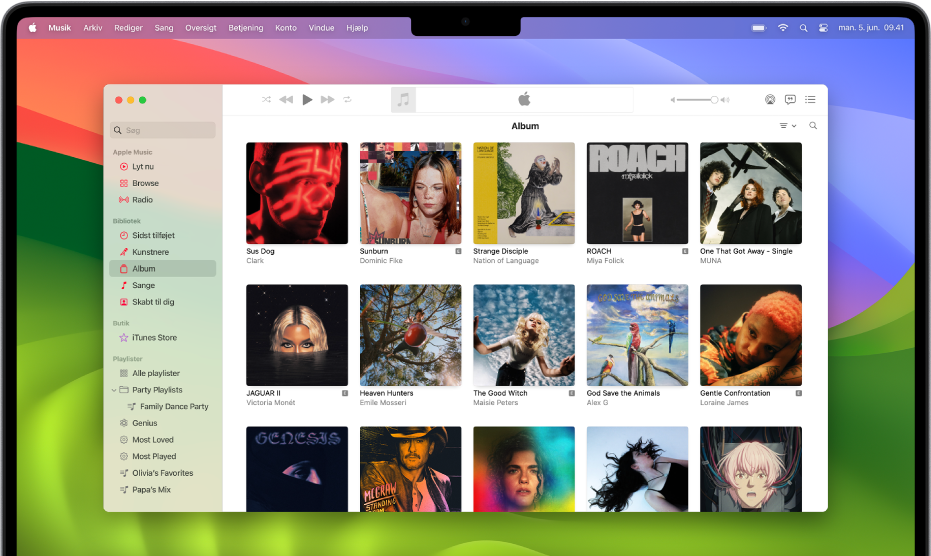Open the JAGUAR II album
Viewport: 931px width, 556px height.
[x=297, y=335]
